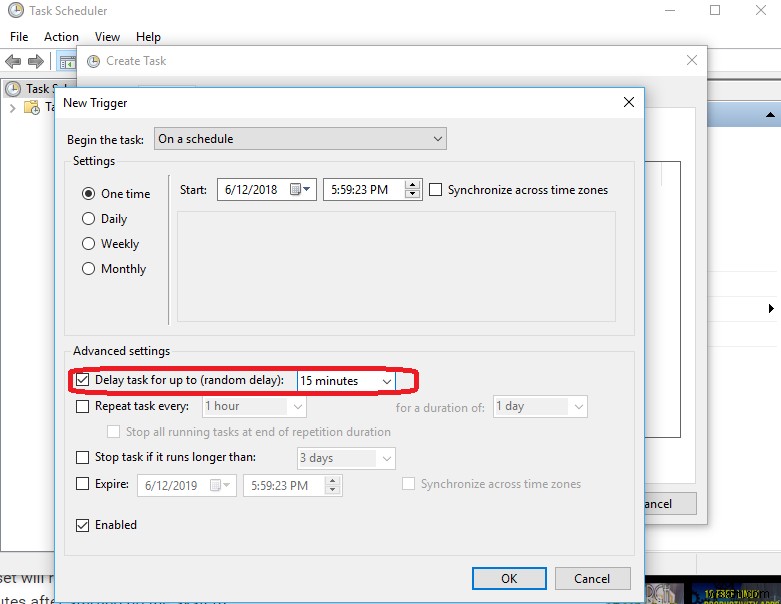Click the expire time up spinner

pos(332,481)
